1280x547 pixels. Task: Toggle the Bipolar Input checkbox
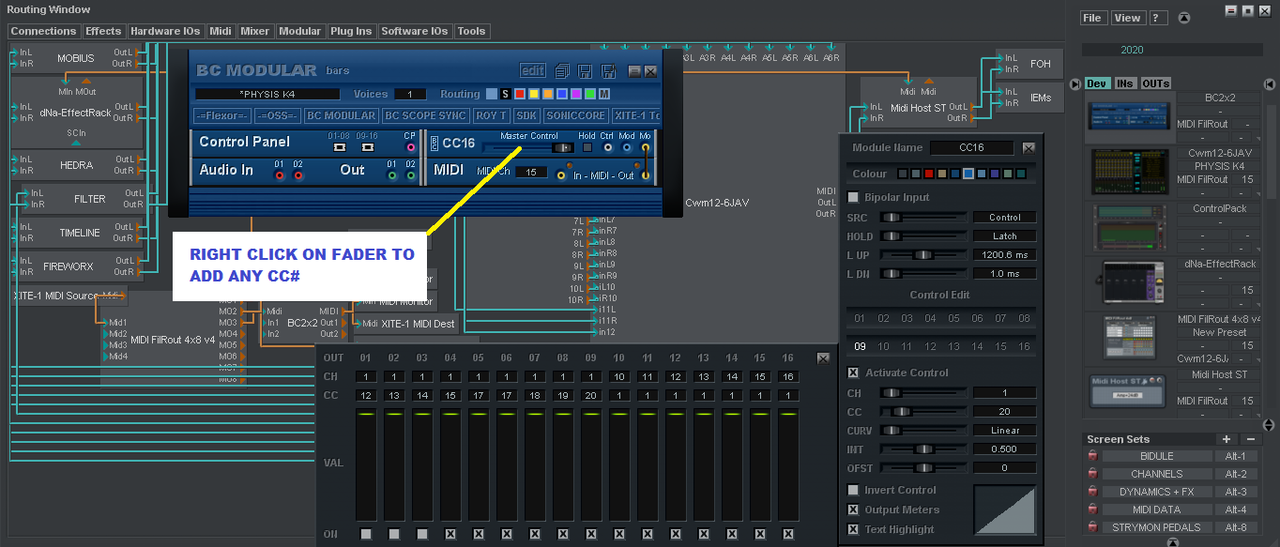pyautogui.click(x=853, y=197)
